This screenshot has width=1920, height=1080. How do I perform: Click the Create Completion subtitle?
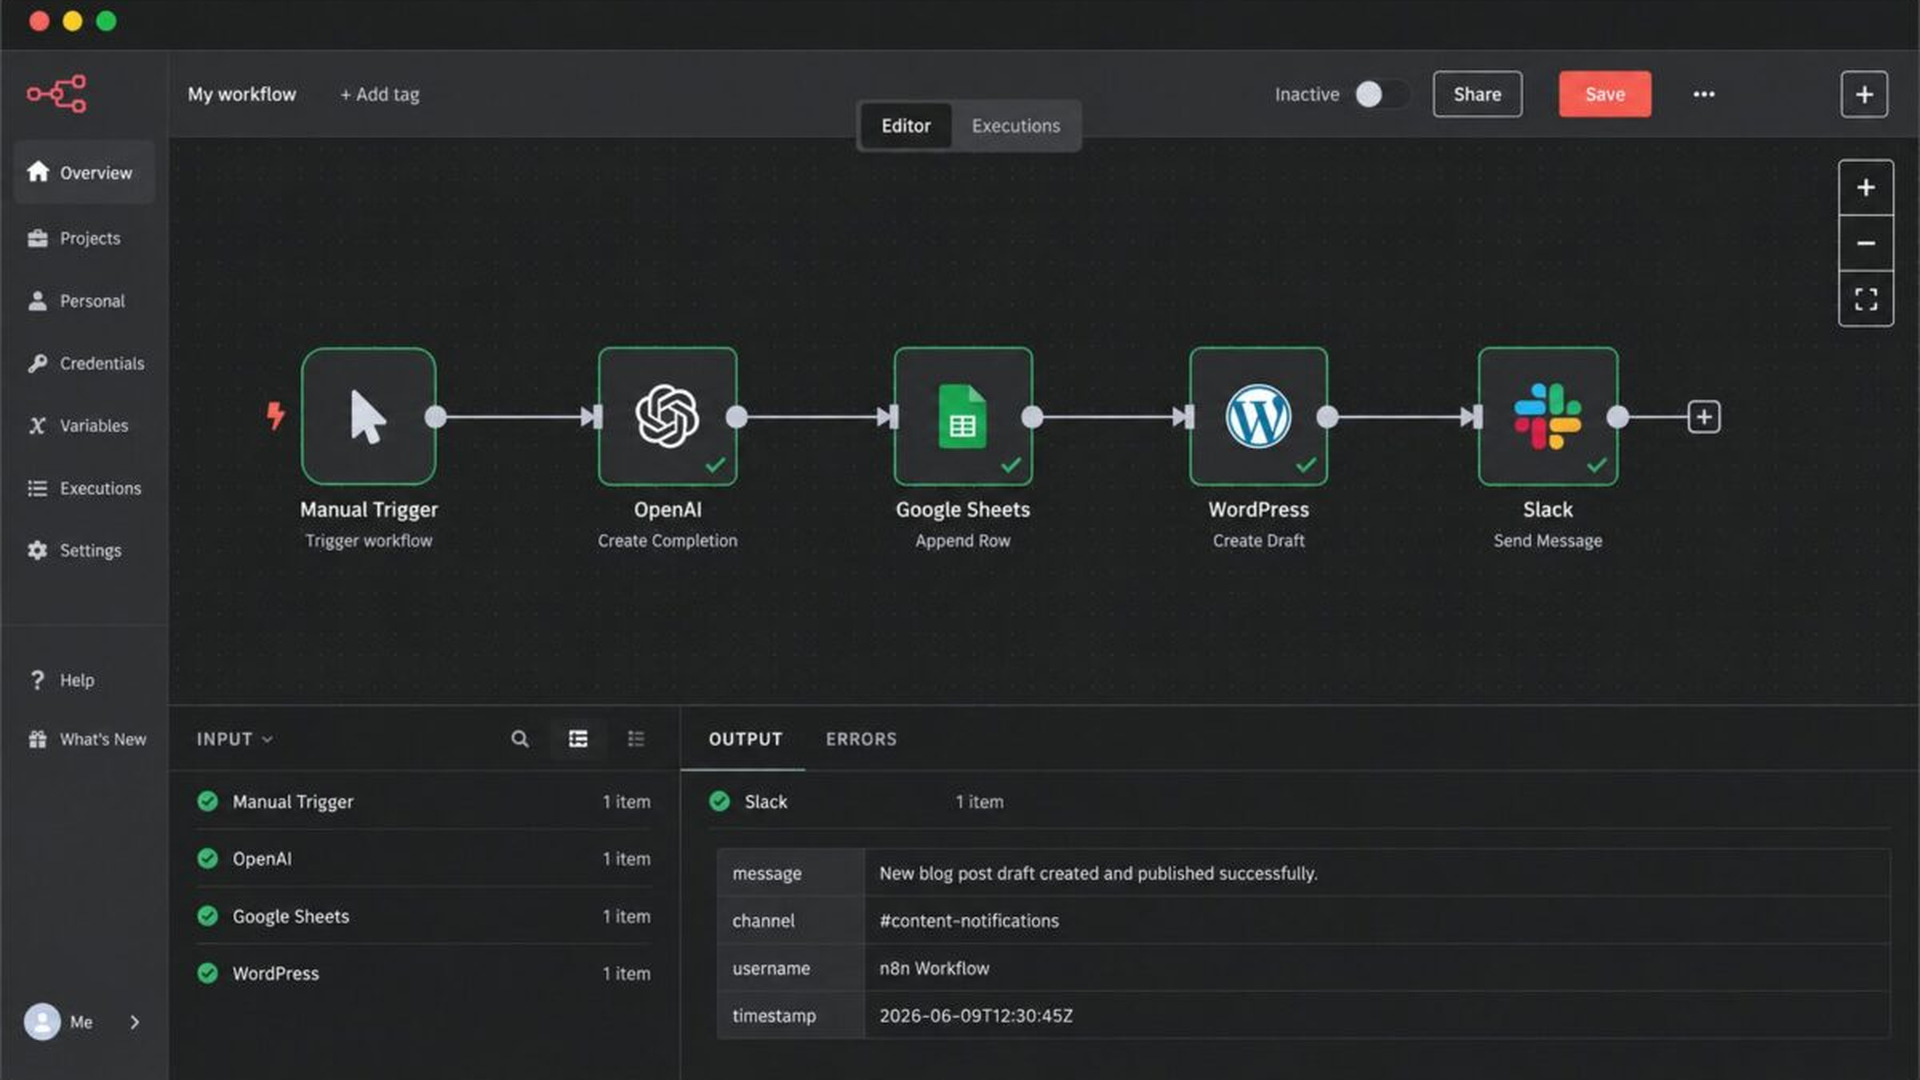(668, 541)
